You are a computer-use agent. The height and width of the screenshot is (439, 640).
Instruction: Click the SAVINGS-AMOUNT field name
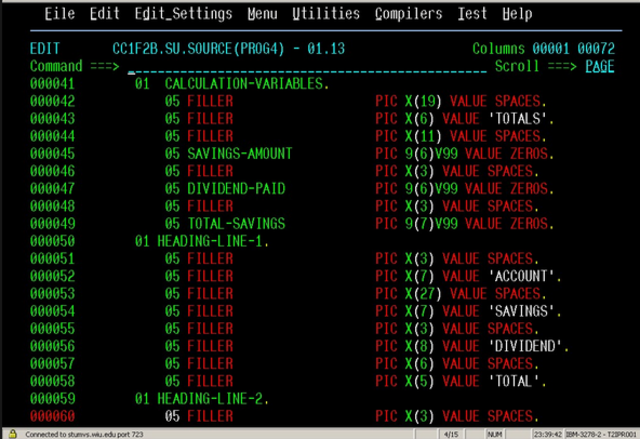(240, 154)
